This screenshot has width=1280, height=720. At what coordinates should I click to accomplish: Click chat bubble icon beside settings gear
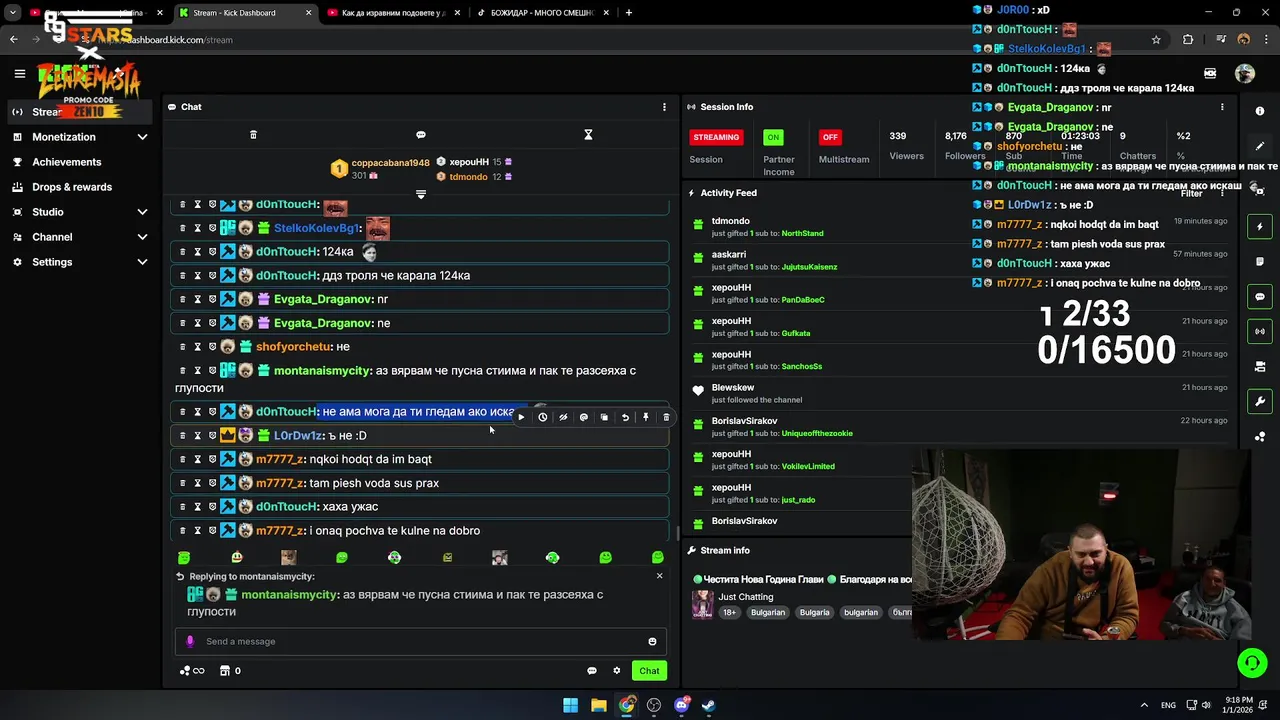(591, 671)
